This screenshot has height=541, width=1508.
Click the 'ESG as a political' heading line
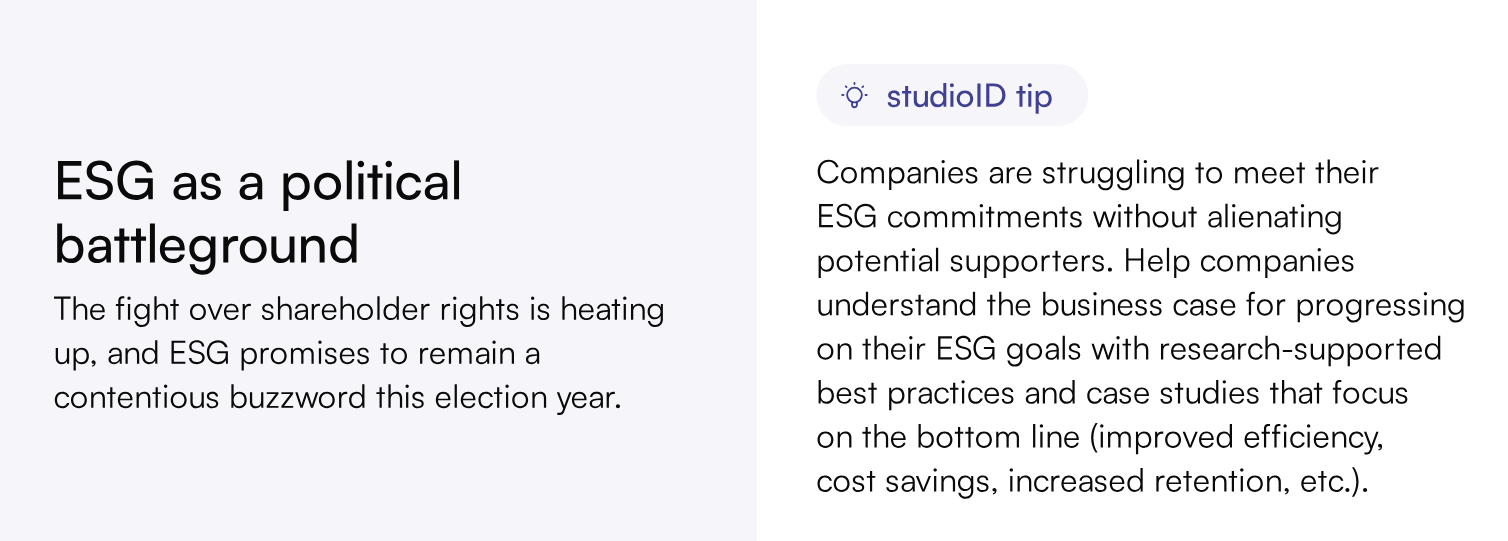pyautogui.click(x=258, y=183)
